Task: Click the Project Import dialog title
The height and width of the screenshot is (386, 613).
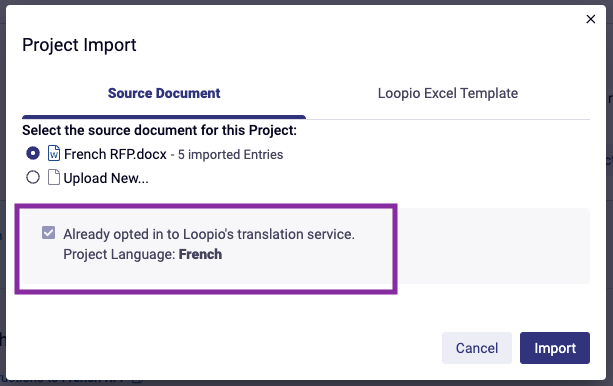Action: point(79,45)
